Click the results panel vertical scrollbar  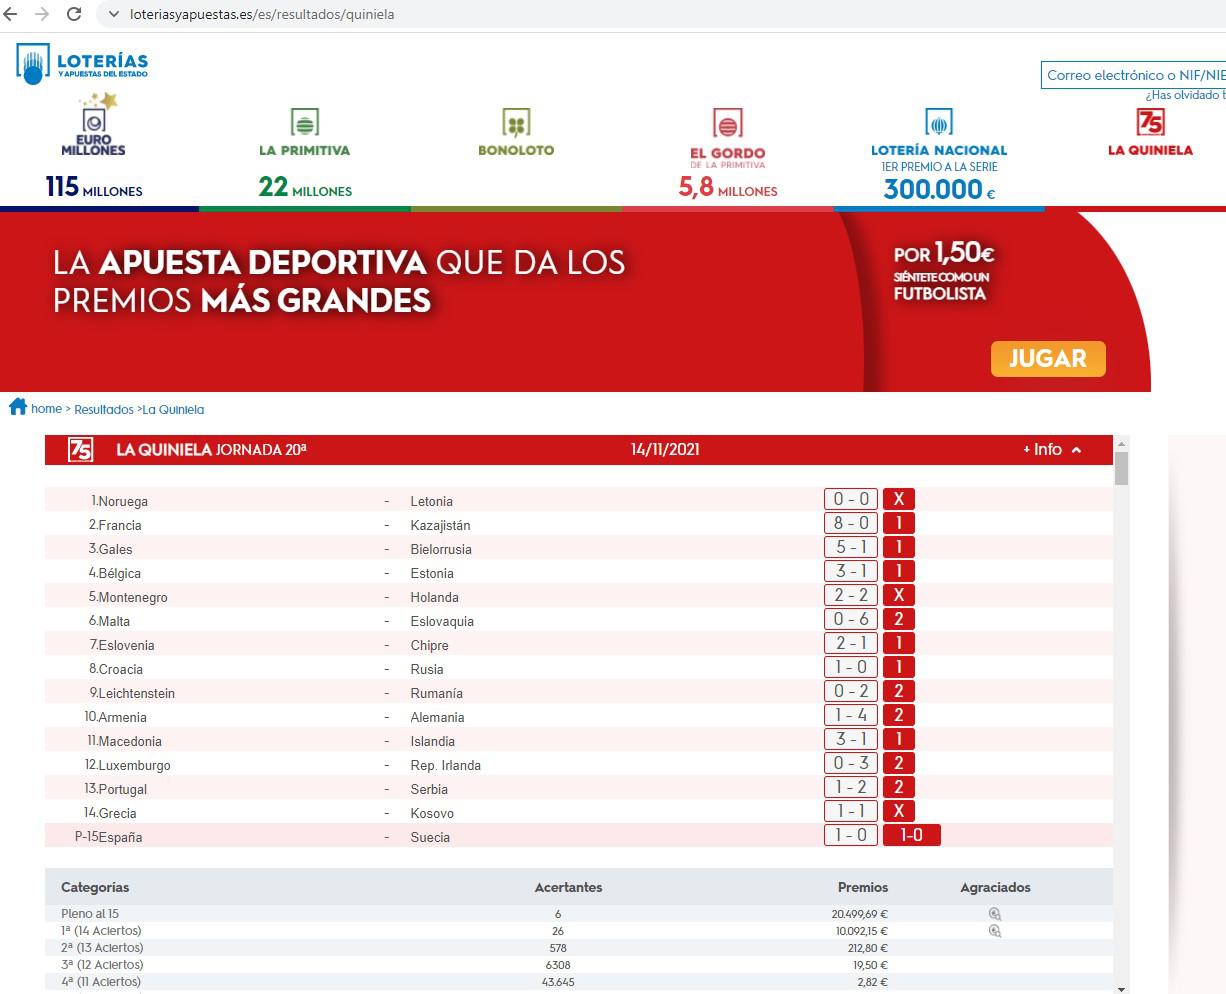[x=1120, y=700]
